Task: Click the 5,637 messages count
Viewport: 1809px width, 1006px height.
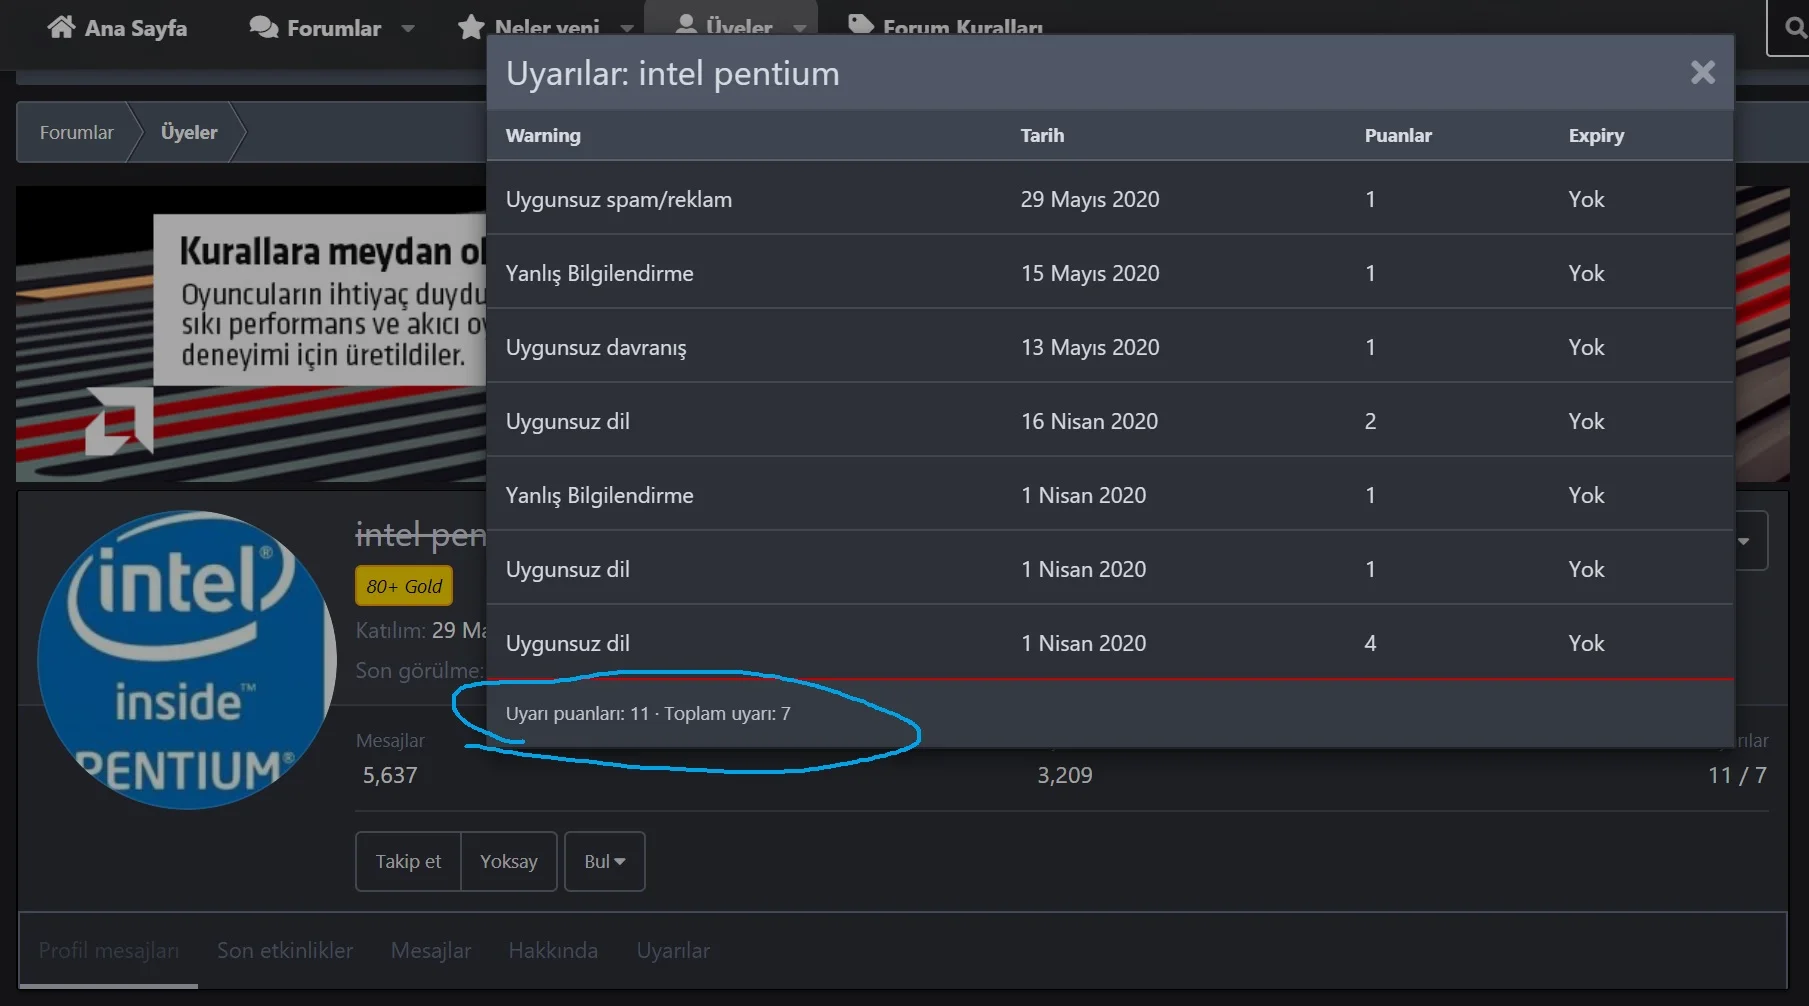Action: 390,775
